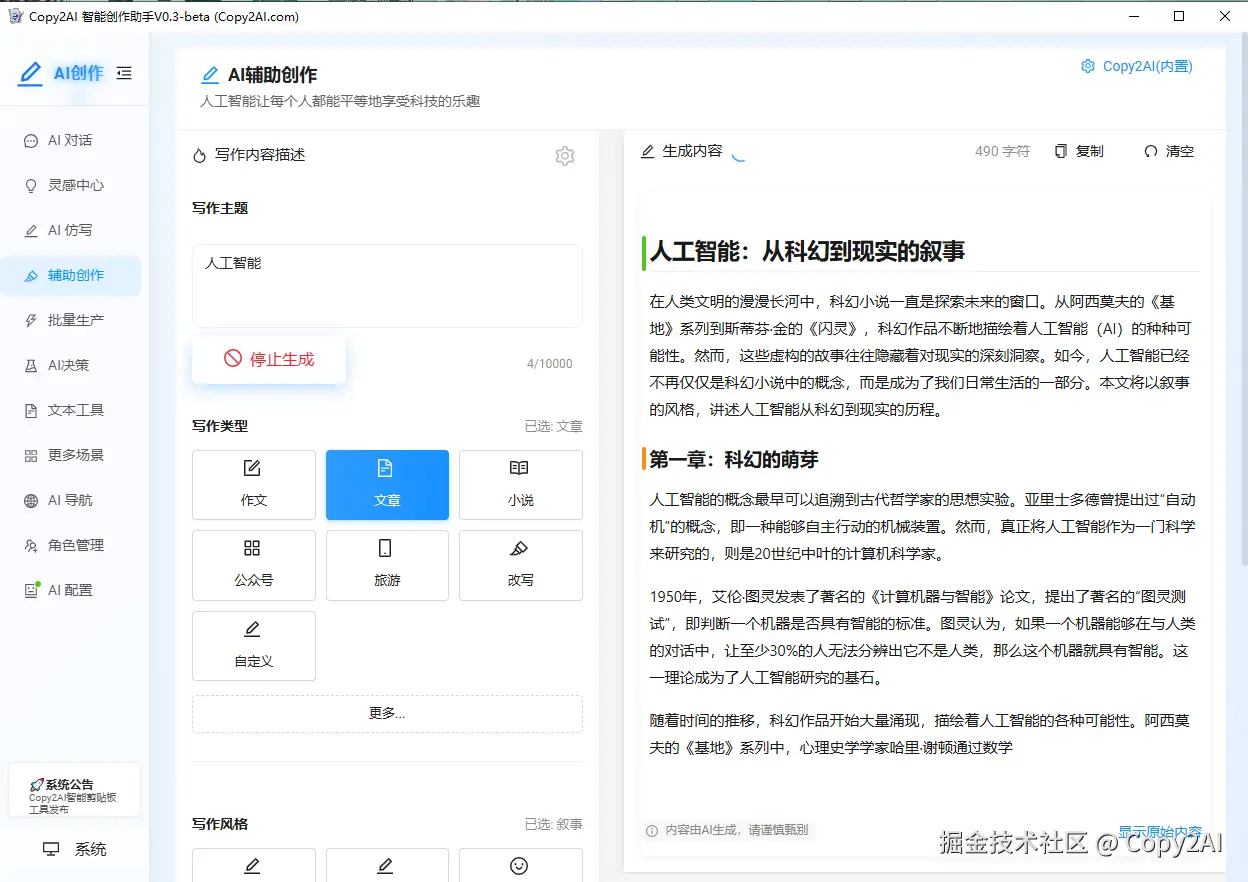Click the AI辅助创作 page title
Viewport: 1248px width, 882px height.
(x=273, y=75)
